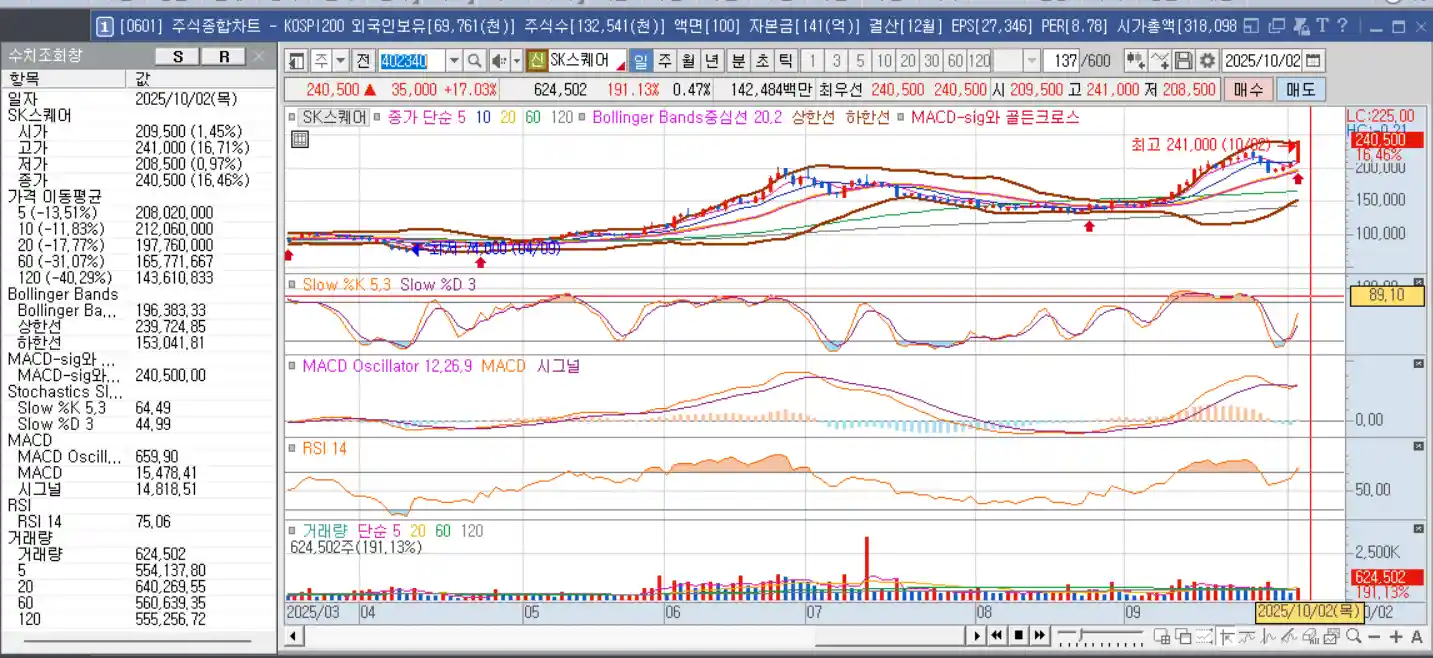Open the calendar icon beside the date
This screenshot has width=1433, height=658.
(x=1312, y=60)
